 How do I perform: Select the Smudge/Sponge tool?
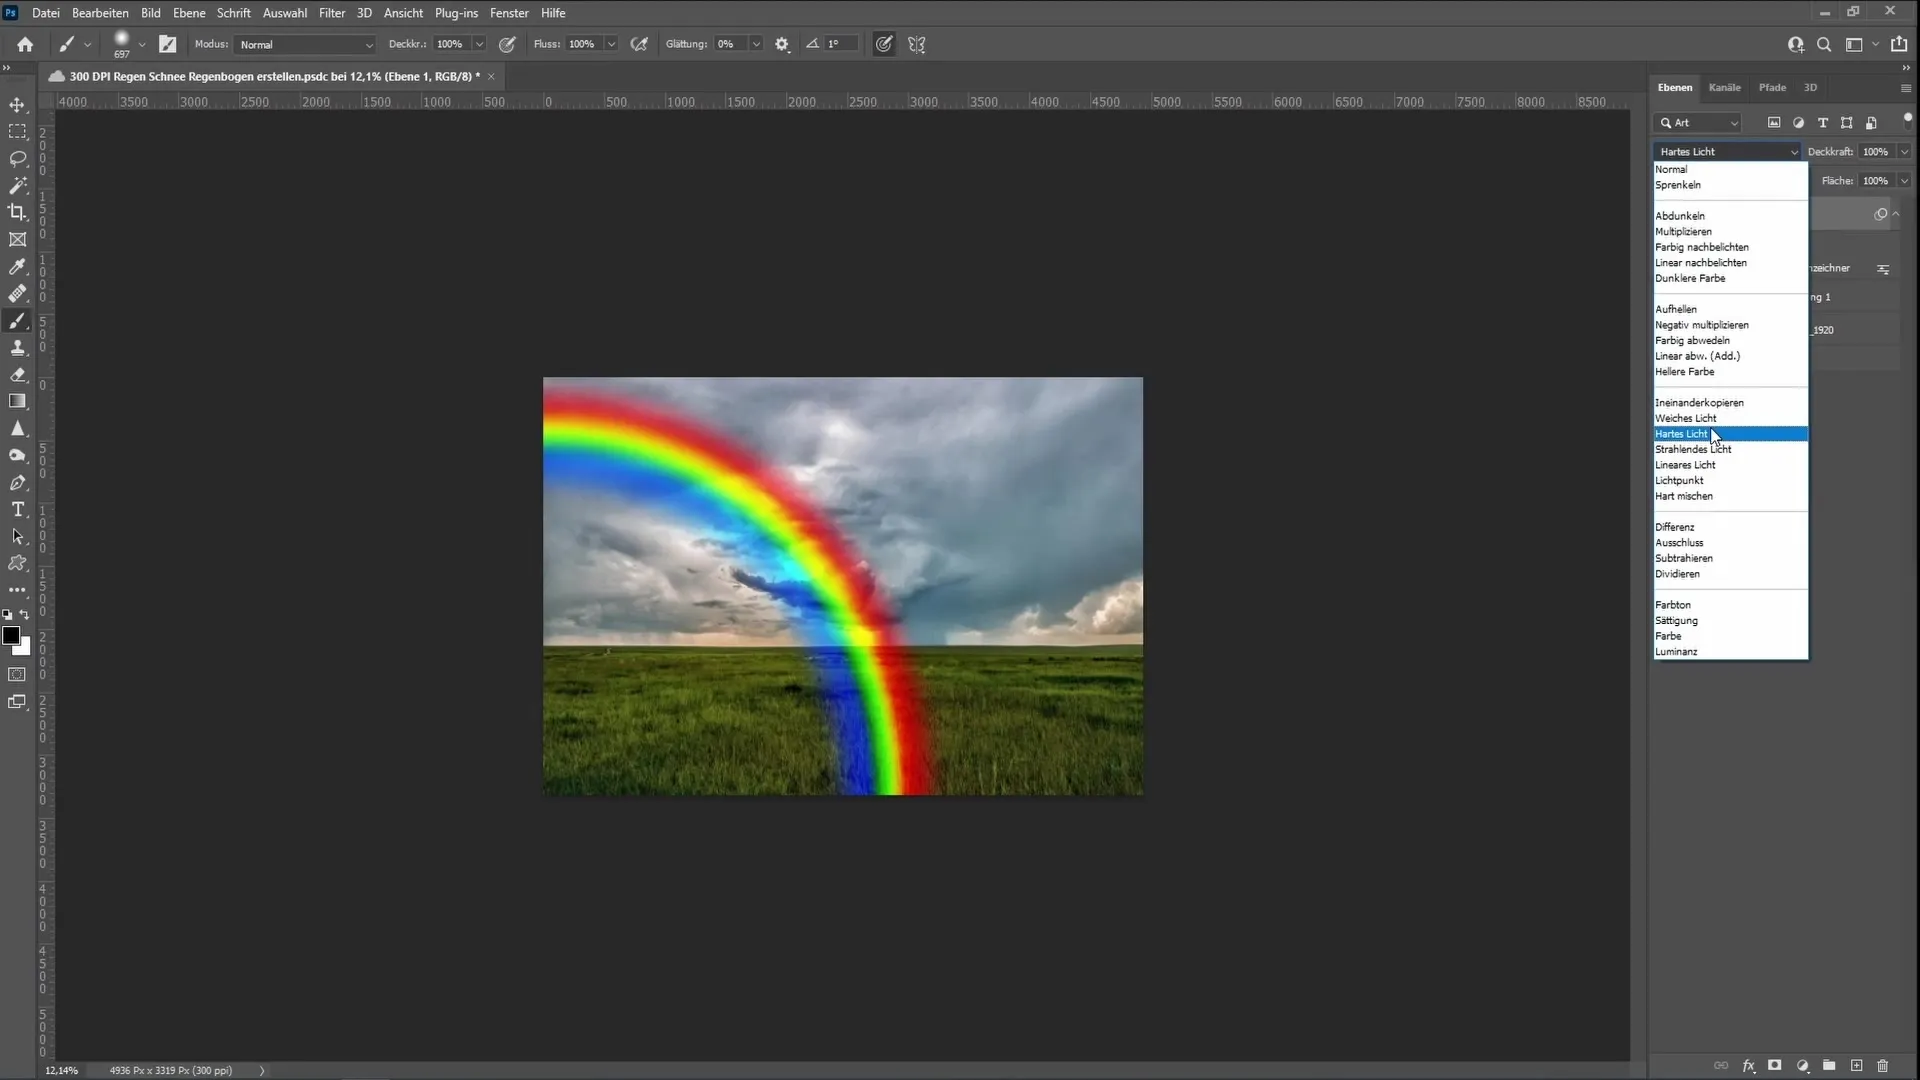pyautogui.click(x=17, y=456)
